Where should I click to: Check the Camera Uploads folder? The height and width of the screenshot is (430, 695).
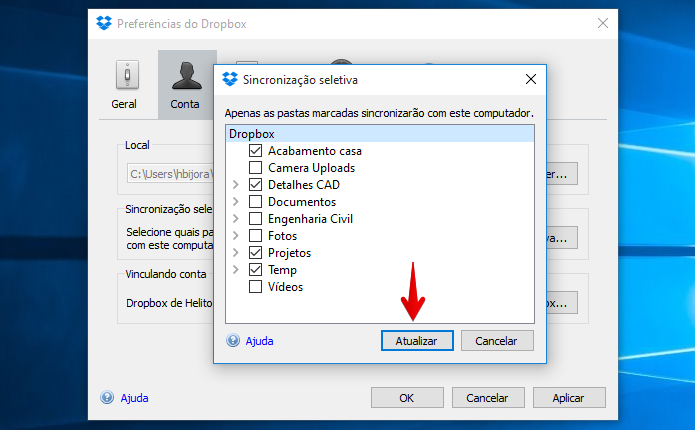click(x=255, y=168)
